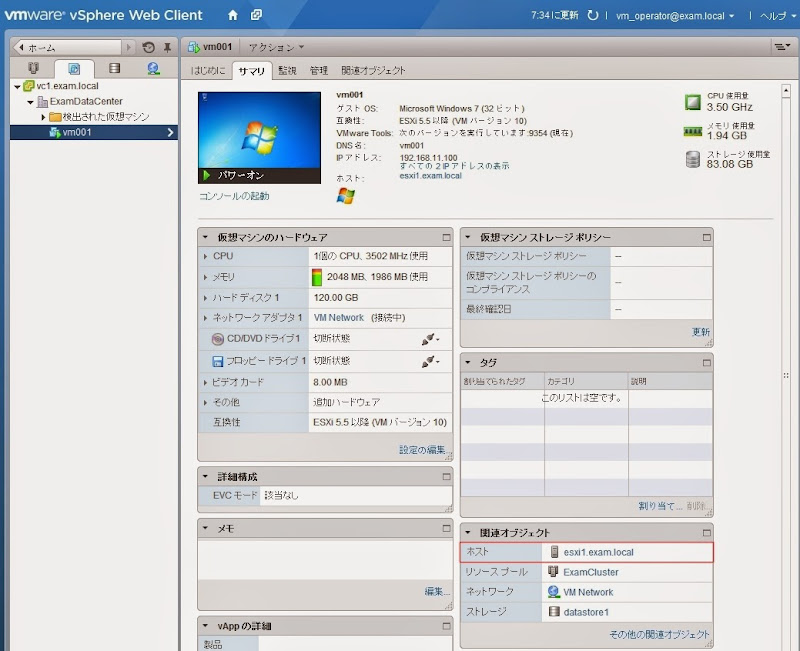Collapse タグ panel header arrow
The image size is (800, 651).
pyautogui.click(x=467, y=363)
